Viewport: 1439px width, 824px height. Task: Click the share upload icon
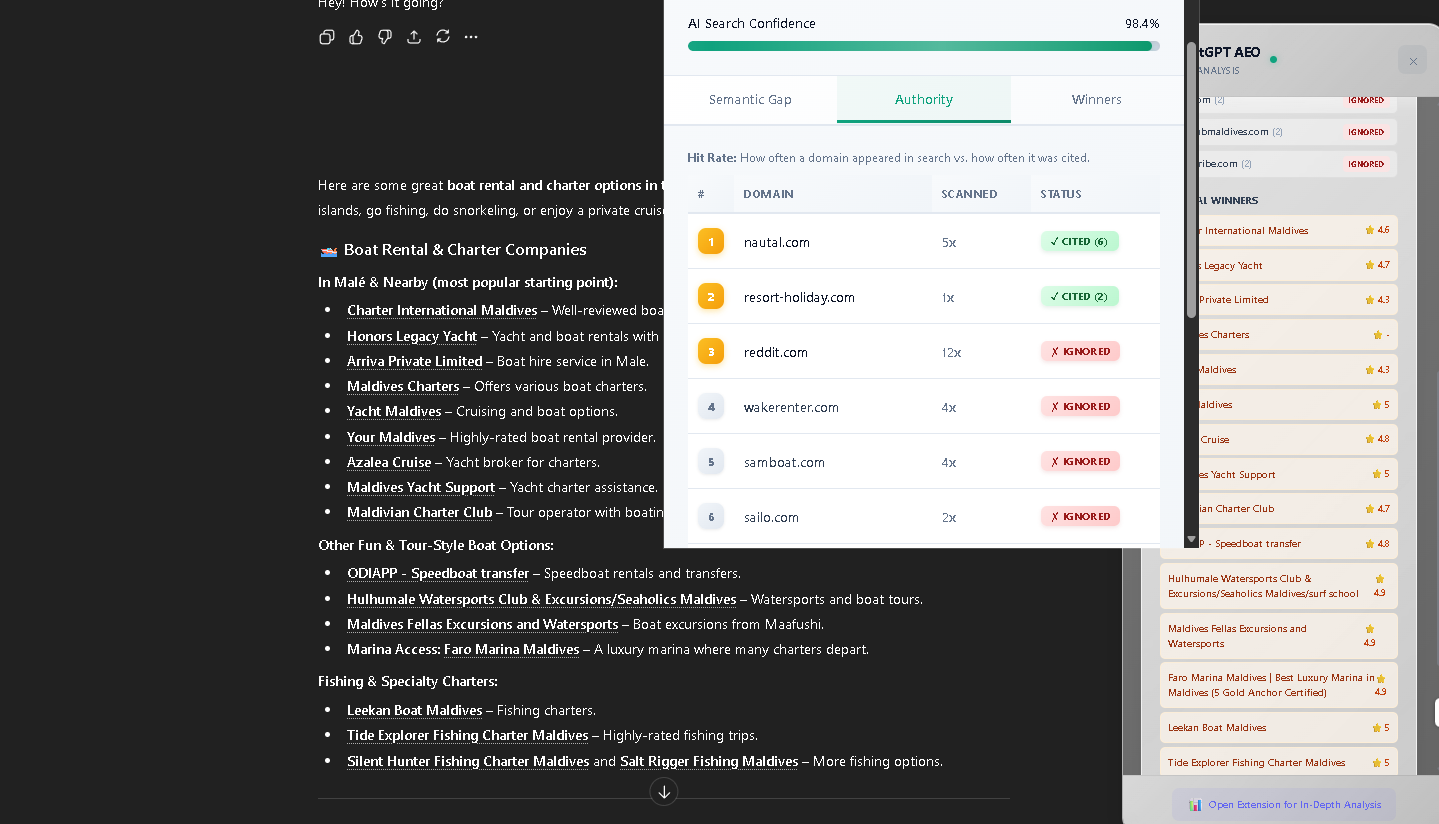(414, 37)
